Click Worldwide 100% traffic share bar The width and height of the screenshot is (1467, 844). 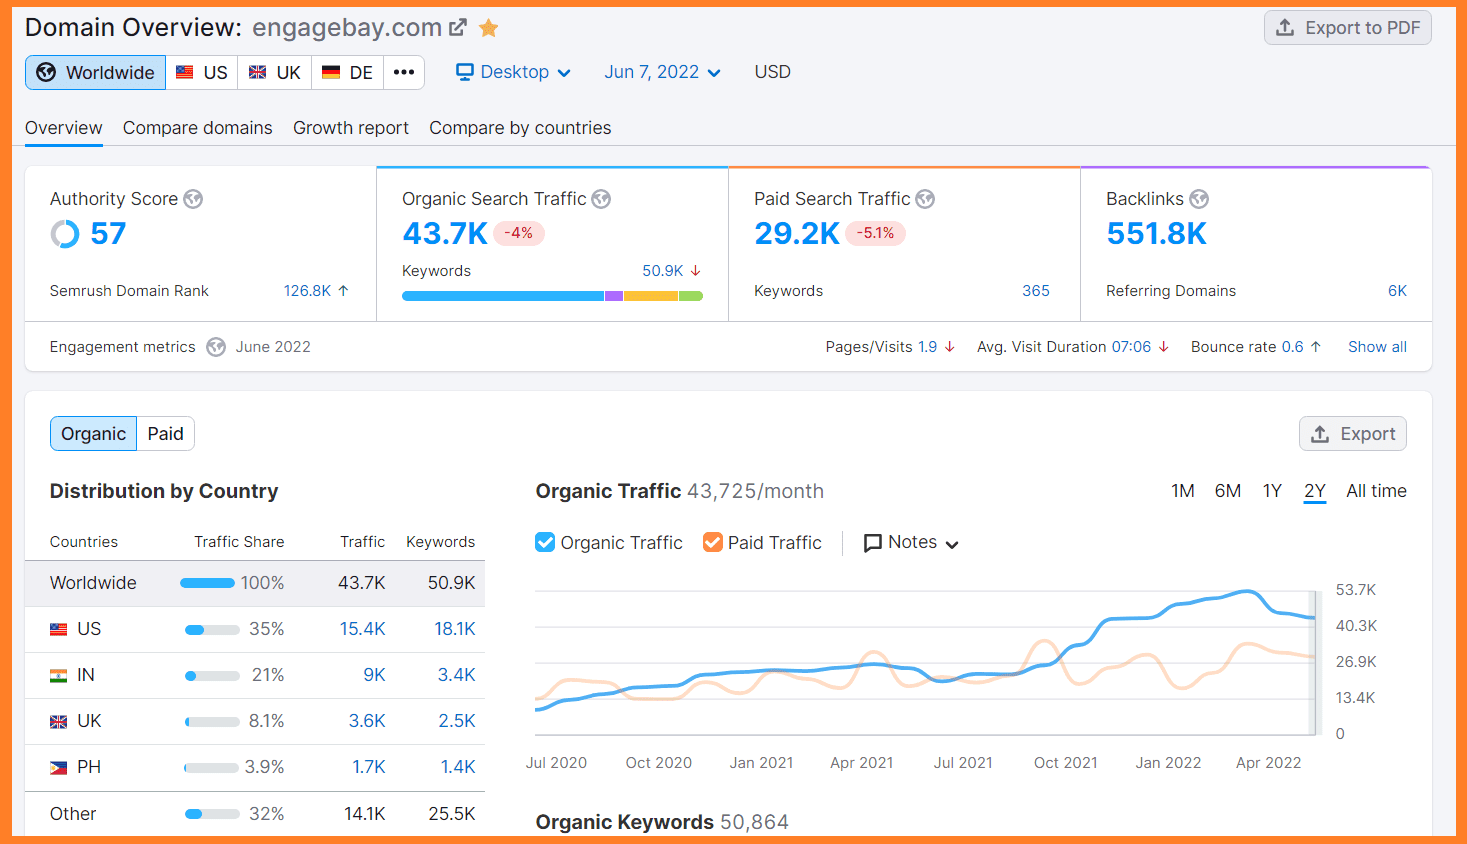[x=207, y=583]
